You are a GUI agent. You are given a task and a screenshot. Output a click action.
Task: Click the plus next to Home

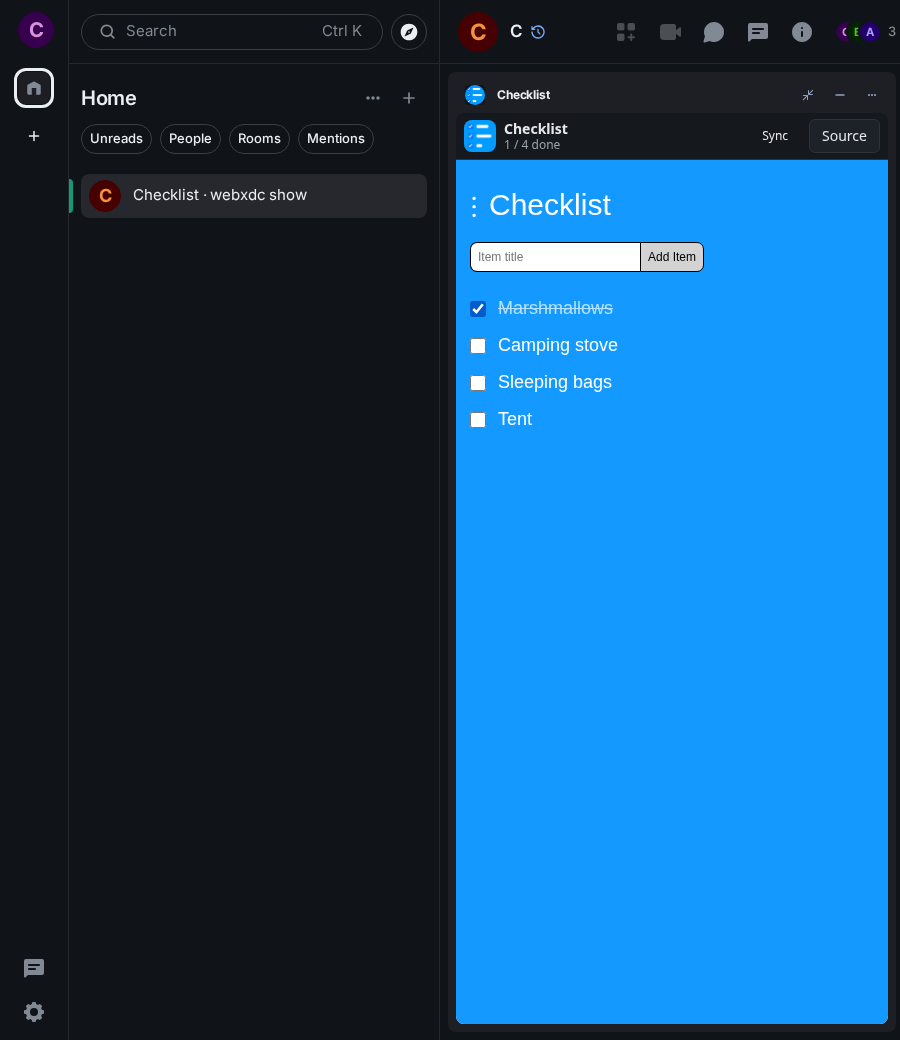click(x=409, y=98)
